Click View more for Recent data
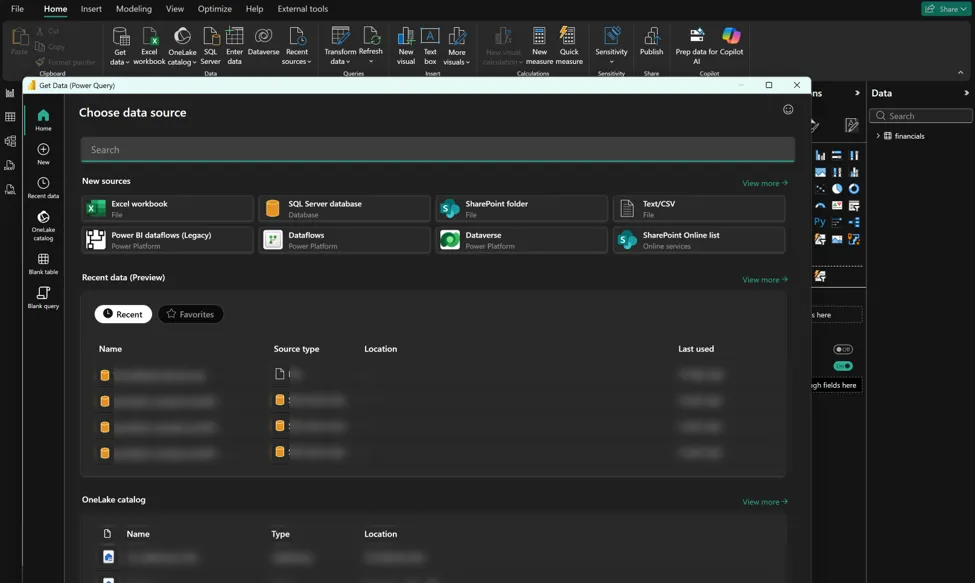The height and width of the screenshot is (583, 975). pos(765,280)
